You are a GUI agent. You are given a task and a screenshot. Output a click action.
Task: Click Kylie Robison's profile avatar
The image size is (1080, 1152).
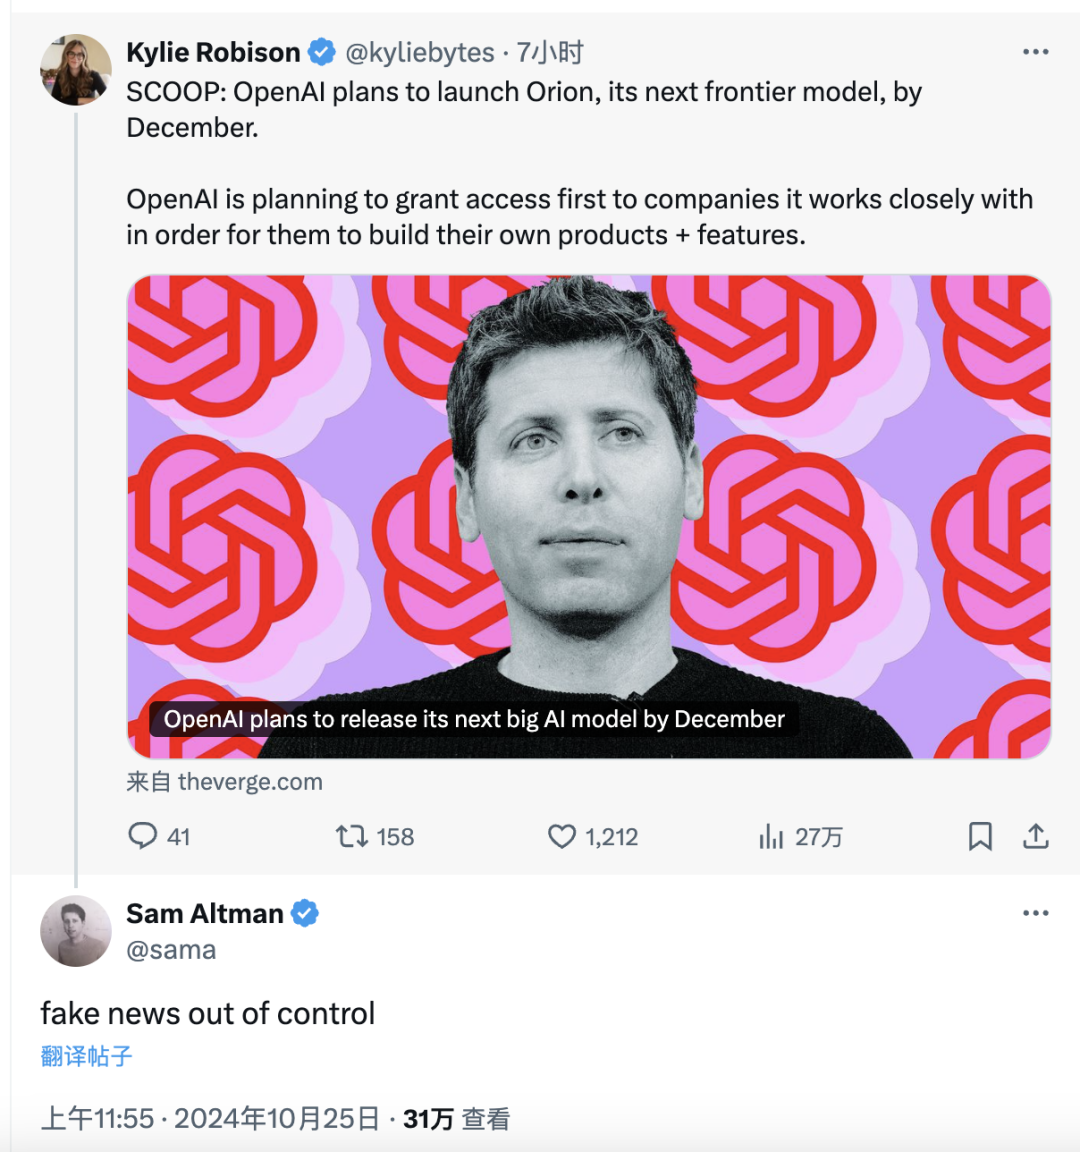tap(76, 70)
